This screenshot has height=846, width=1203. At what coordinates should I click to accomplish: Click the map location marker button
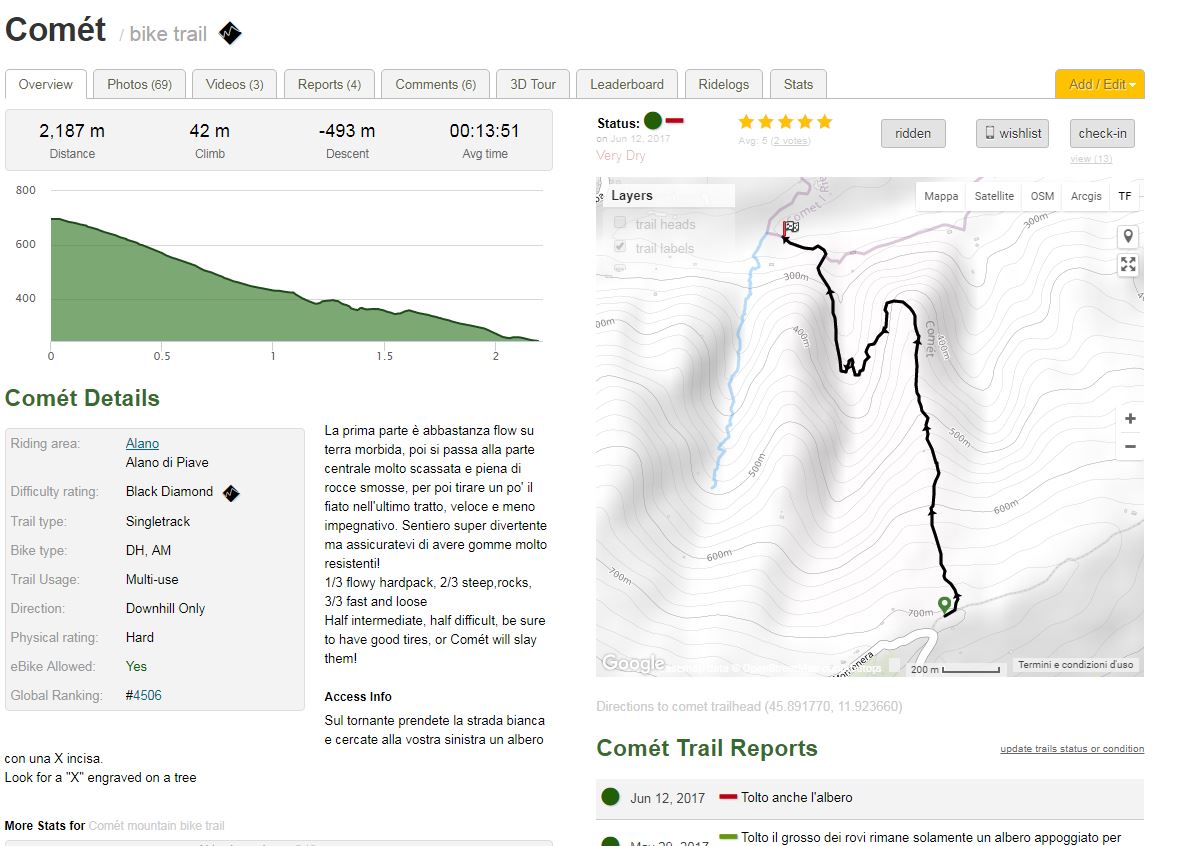point(1128,237)
